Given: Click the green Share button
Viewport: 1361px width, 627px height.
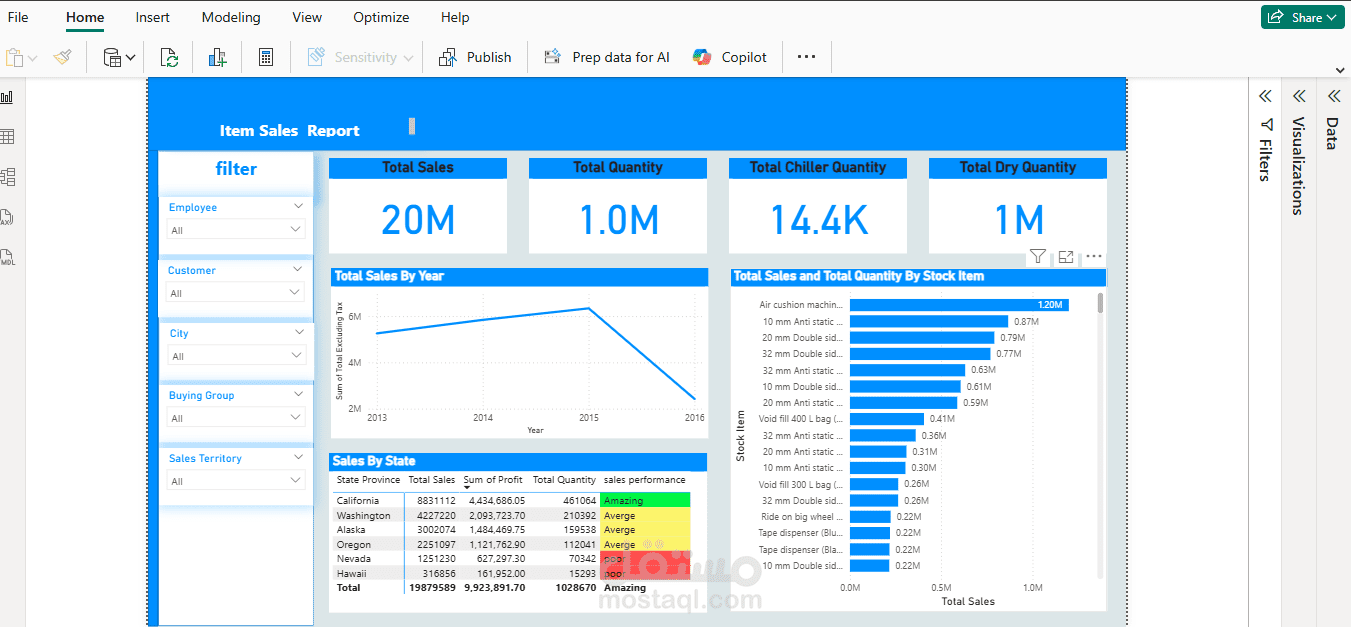Looking at the screenshot, I should coord(1302,17).
